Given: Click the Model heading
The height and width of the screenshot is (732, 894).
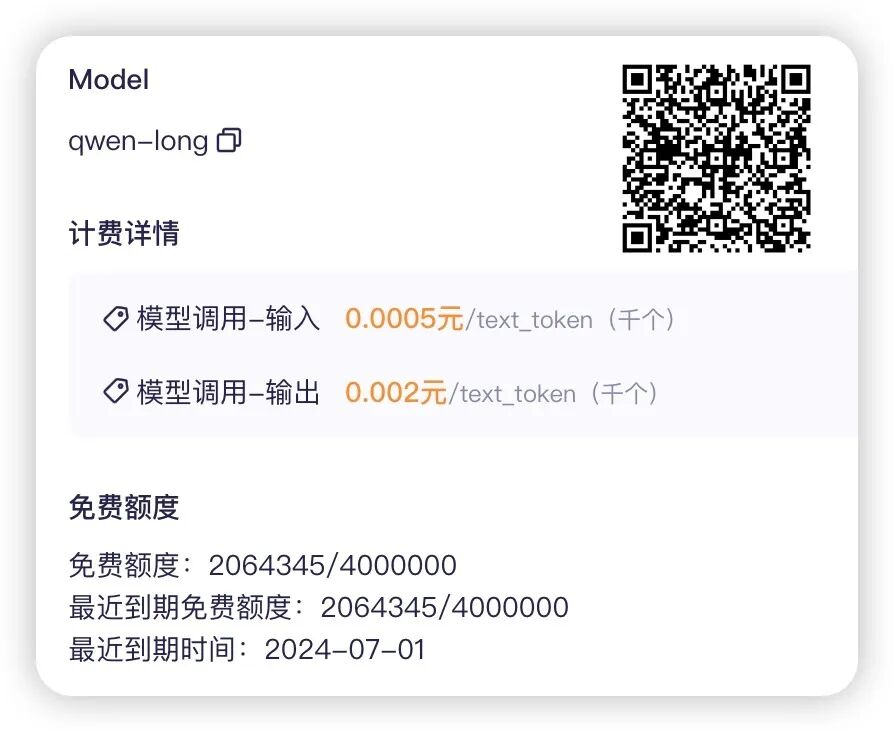Looking at the screenshot, I should click(x=108, y=79).
